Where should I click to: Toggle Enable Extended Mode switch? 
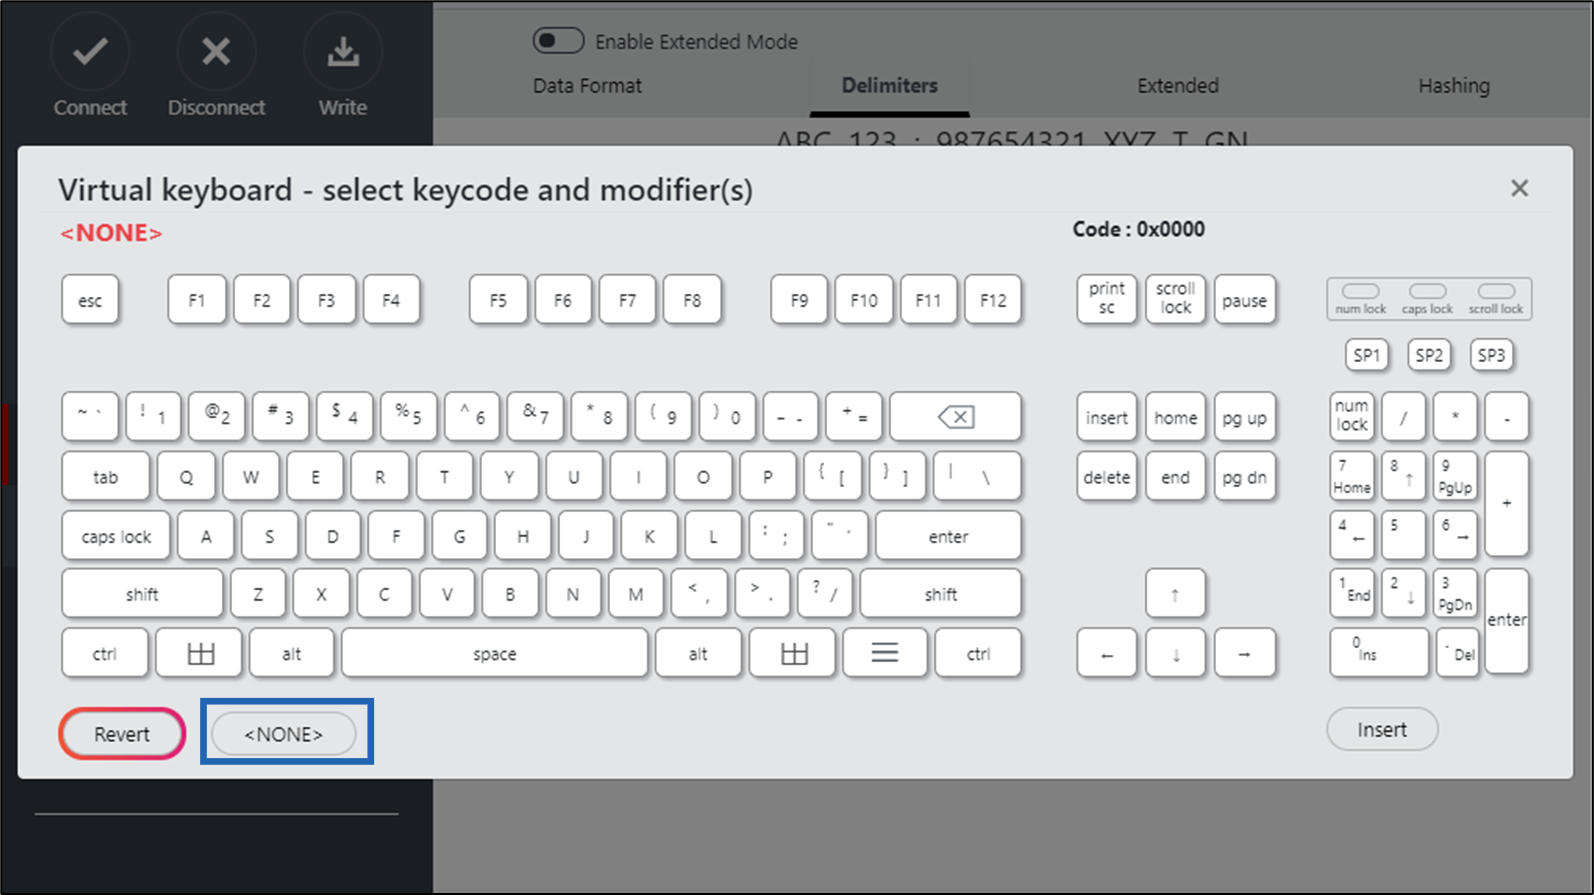pyautogui.click(x=558, y=41)
